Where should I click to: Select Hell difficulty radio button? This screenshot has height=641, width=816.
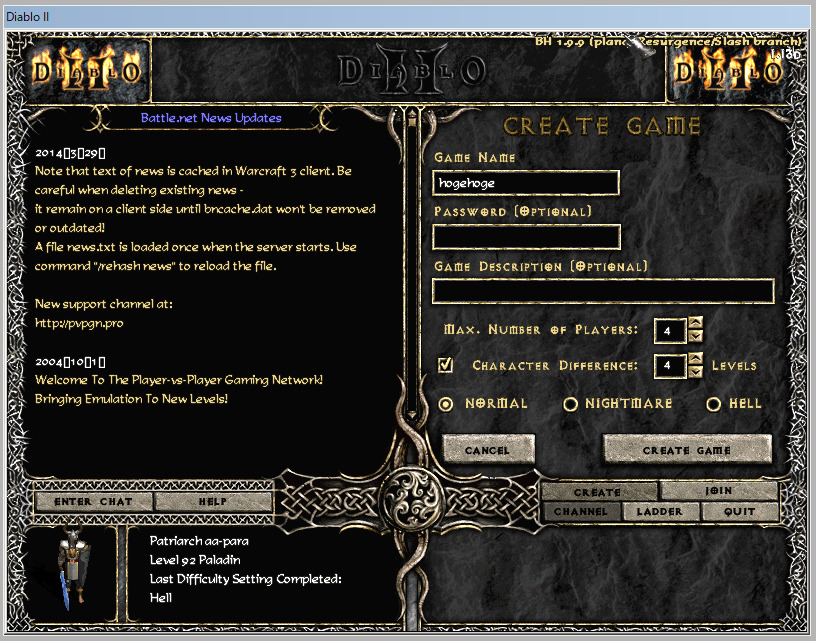(x=714, y=404)
